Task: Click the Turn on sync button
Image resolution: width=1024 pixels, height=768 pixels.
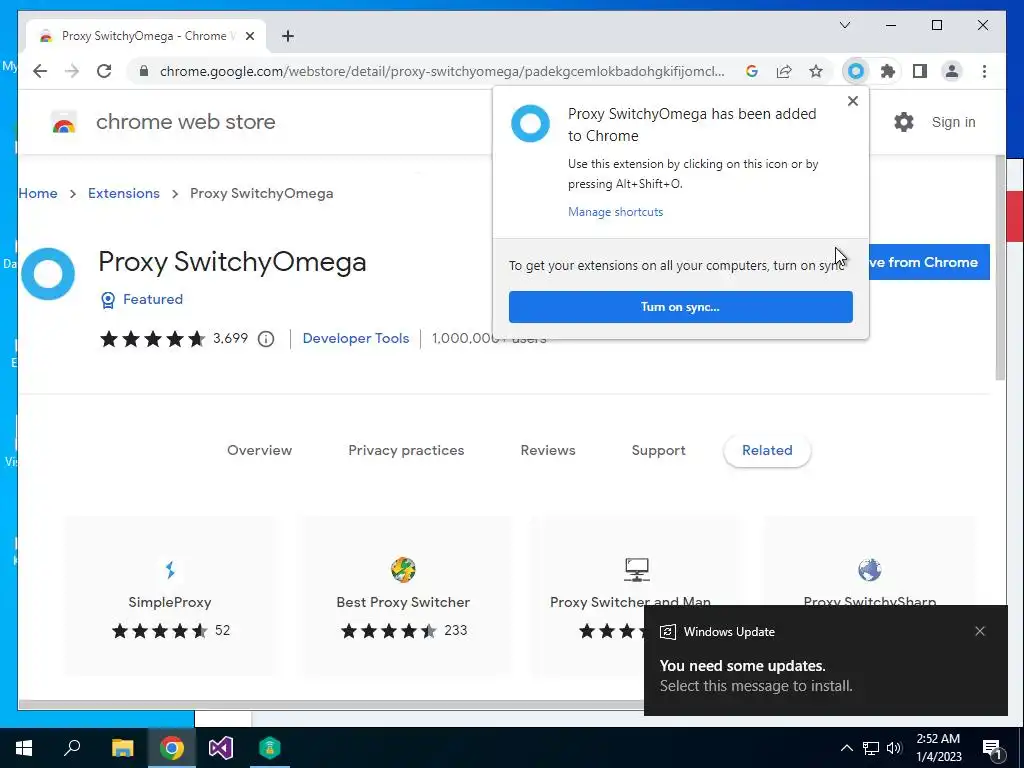Action: click(x=680, y=307)
